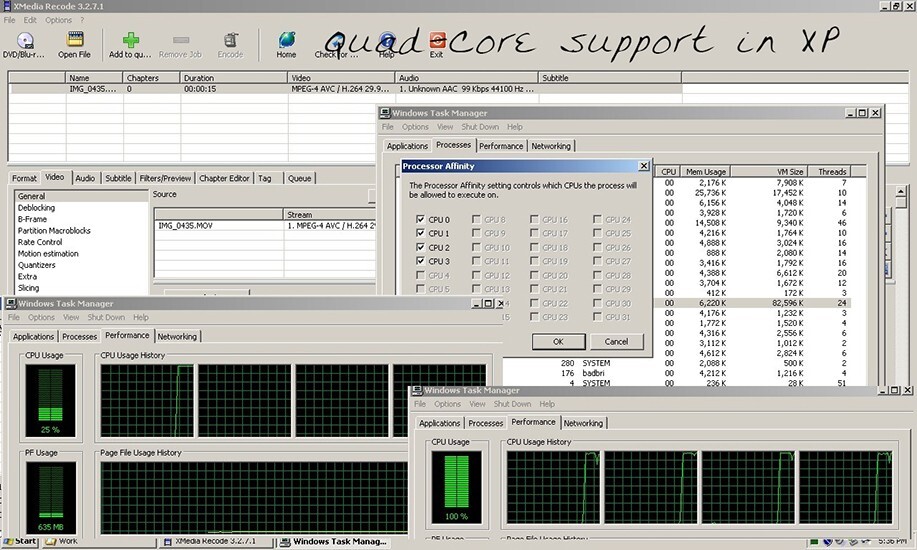Select the IMG_0435.MOV source row

(264, 225)
